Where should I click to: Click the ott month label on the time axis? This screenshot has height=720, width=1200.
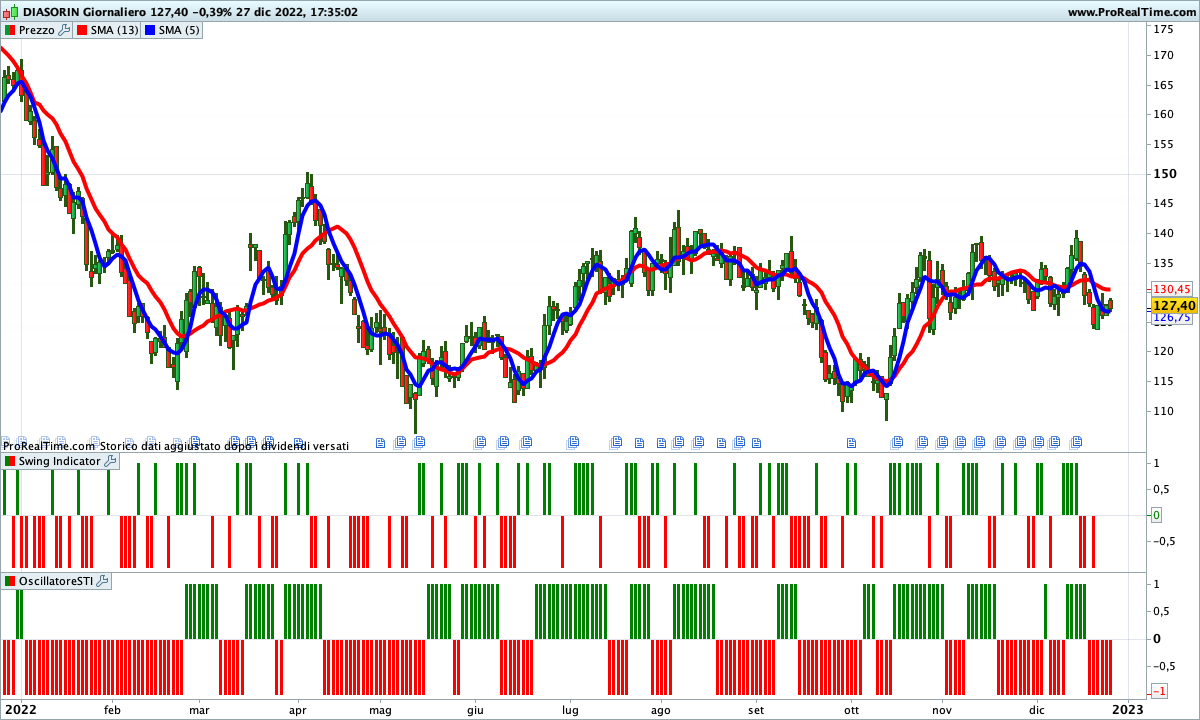[x=851, y=710]
